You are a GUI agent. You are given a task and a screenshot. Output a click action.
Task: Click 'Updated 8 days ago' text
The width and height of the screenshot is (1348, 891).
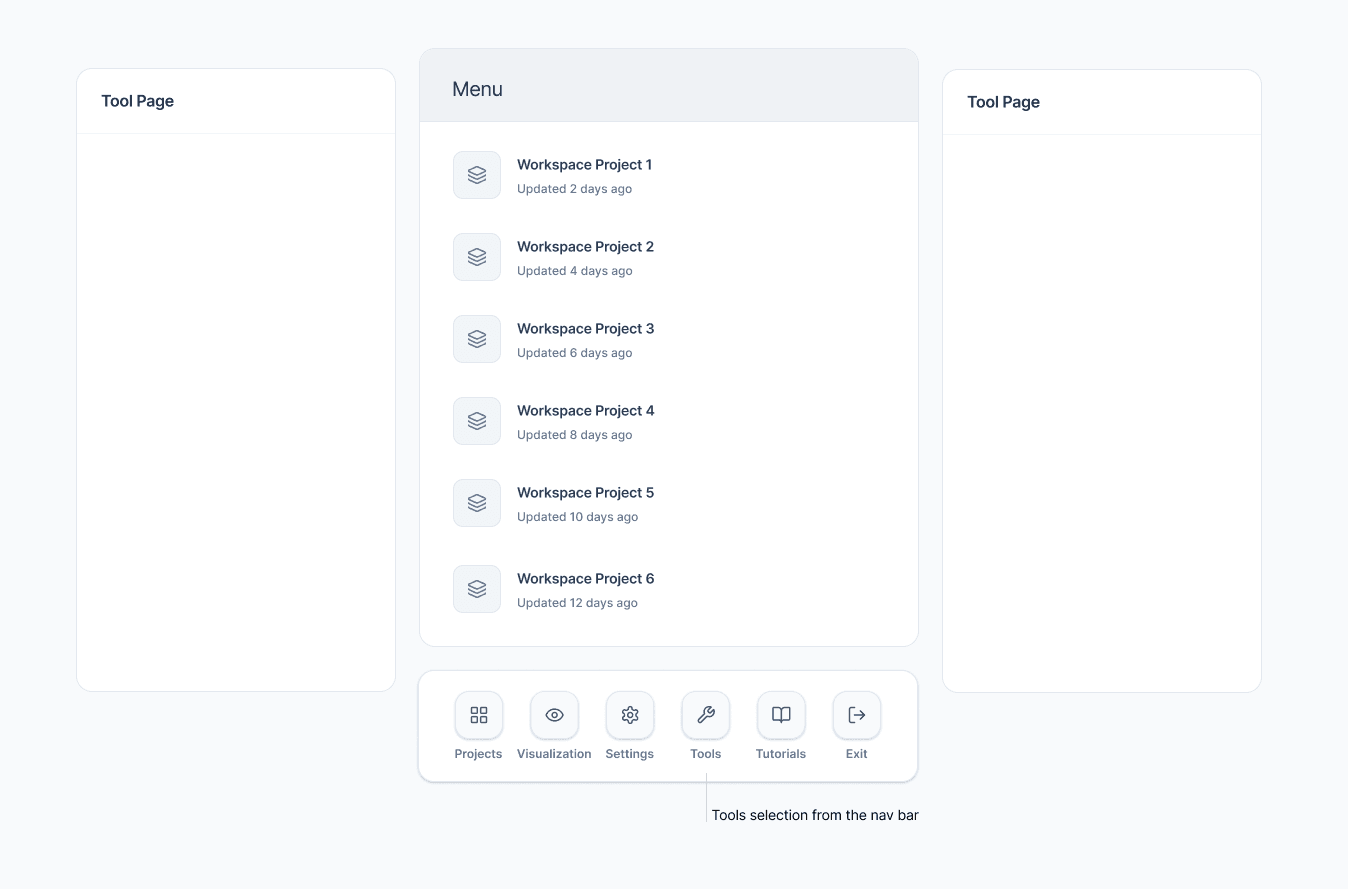coord(575,435)
